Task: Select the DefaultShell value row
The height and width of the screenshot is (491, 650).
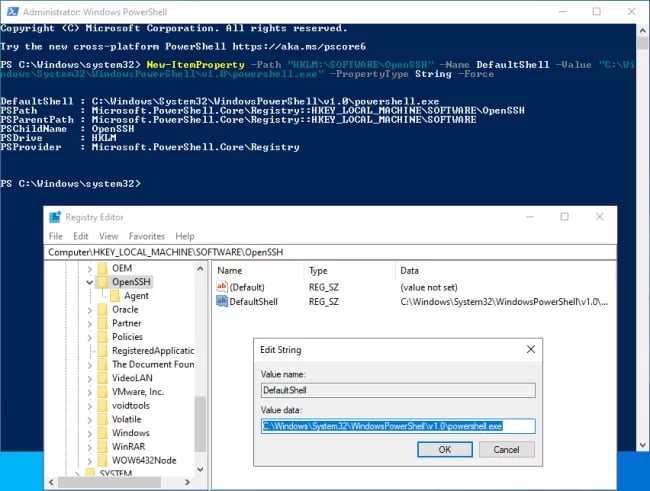Action: pyautogui.click(x=412, y=301)
